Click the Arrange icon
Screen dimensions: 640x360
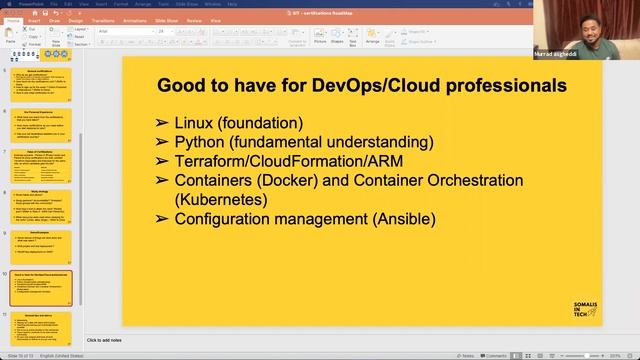coord(372,33)
